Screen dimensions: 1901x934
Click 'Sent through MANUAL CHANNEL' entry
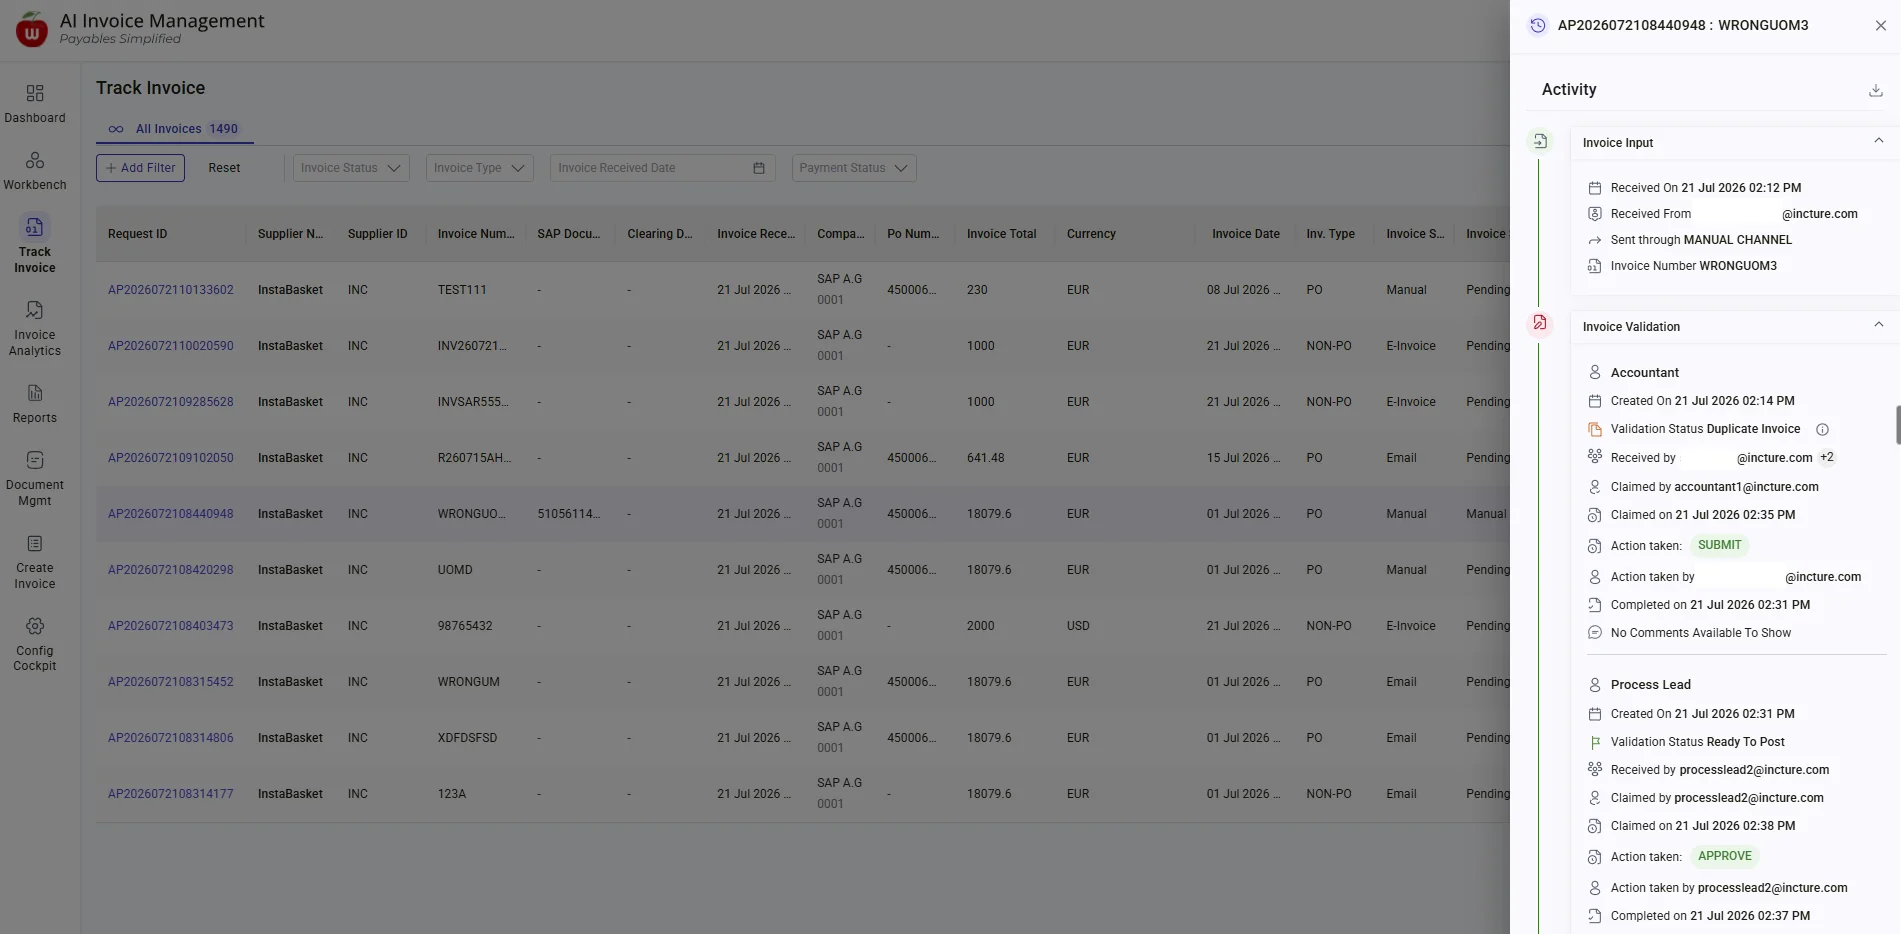[1702, 240]
